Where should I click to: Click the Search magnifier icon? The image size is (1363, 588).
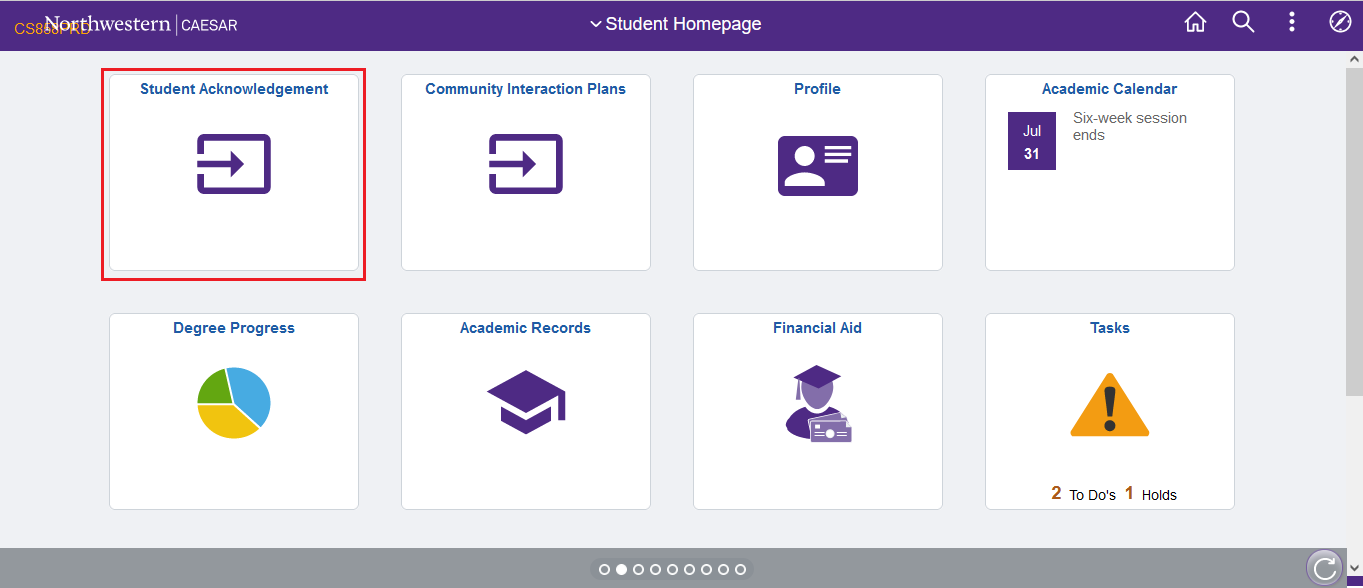1243,22
